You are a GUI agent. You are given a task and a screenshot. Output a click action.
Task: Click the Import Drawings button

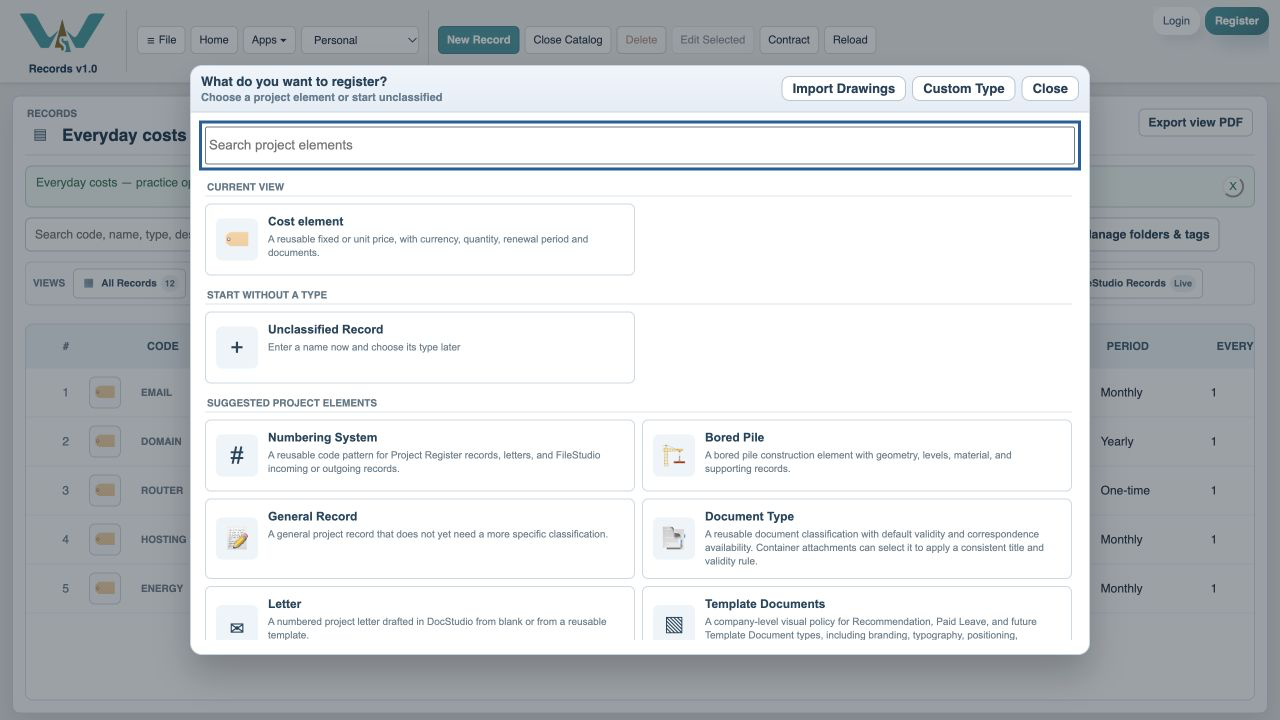pyautogui.click(x=844, y=88)
